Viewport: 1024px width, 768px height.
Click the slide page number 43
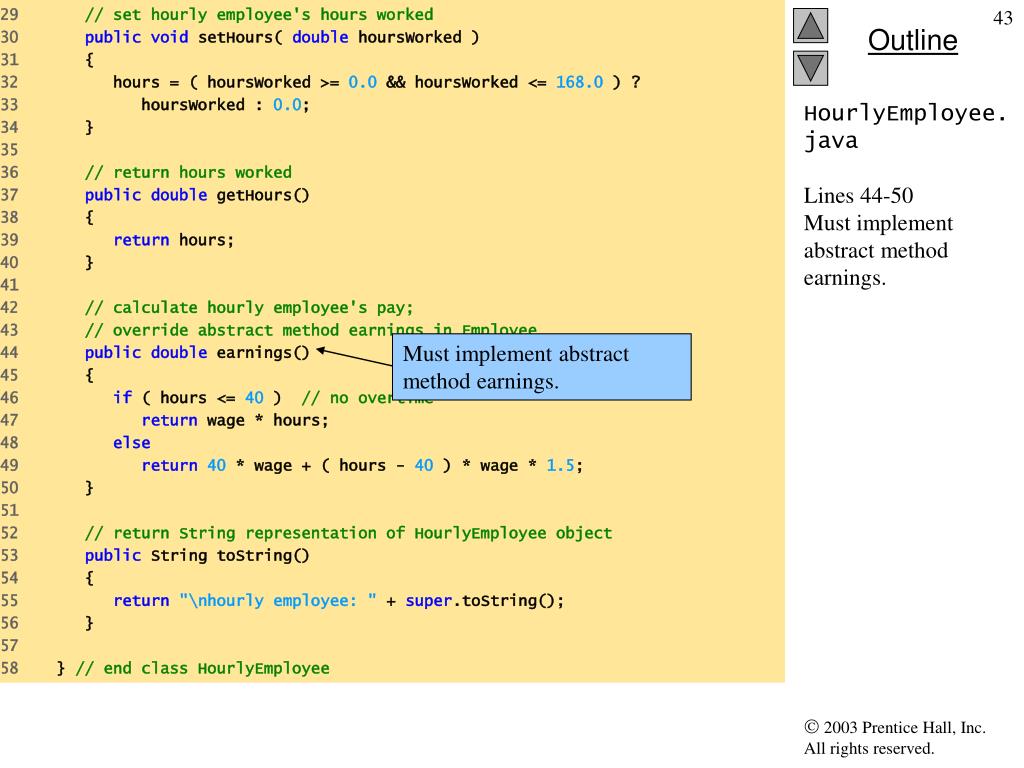(x=1003, y=19)
